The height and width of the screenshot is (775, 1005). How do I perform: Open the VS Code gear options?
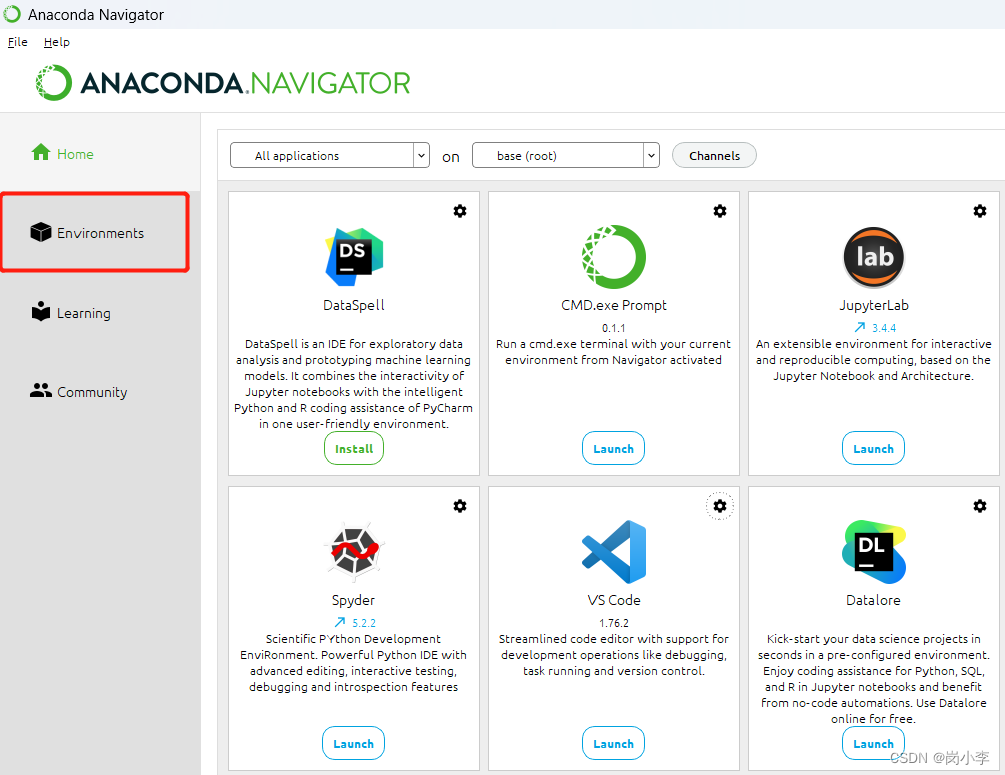point(720,506)
